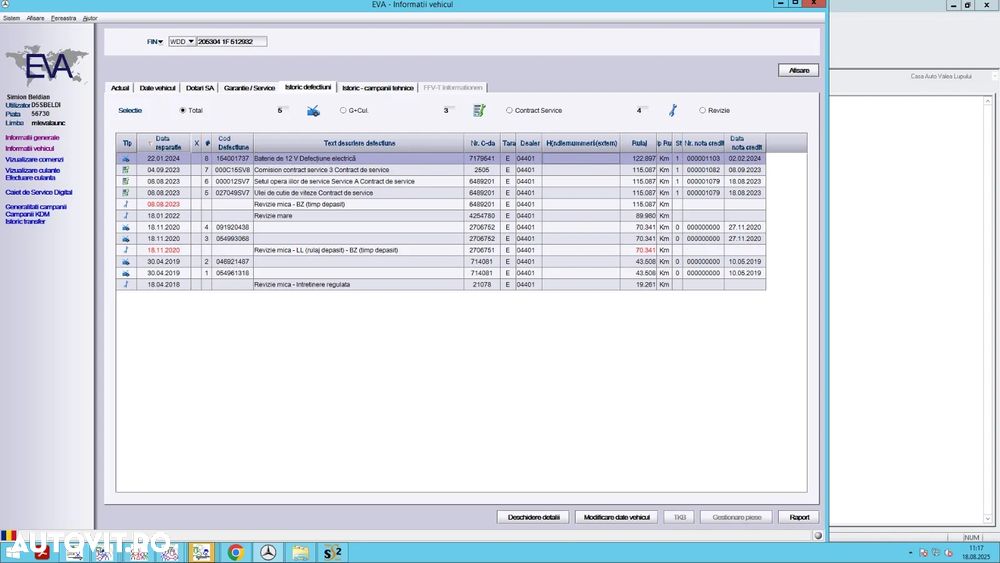This screenshot has height=563, width=1000.
Task: Click the Raport button
Action: [x=798, y=517]
